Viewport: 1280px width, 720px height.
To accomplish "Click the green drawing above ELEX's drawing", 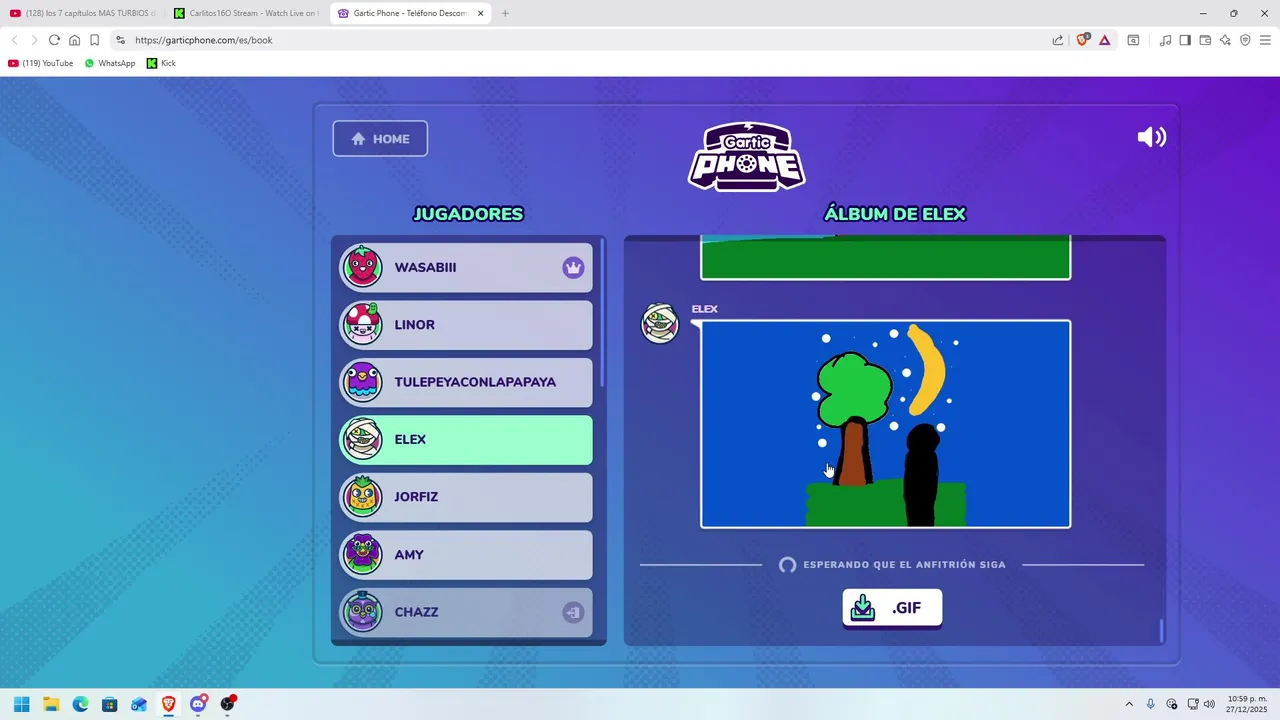I will pyautogui.click(x=886, y=258).
